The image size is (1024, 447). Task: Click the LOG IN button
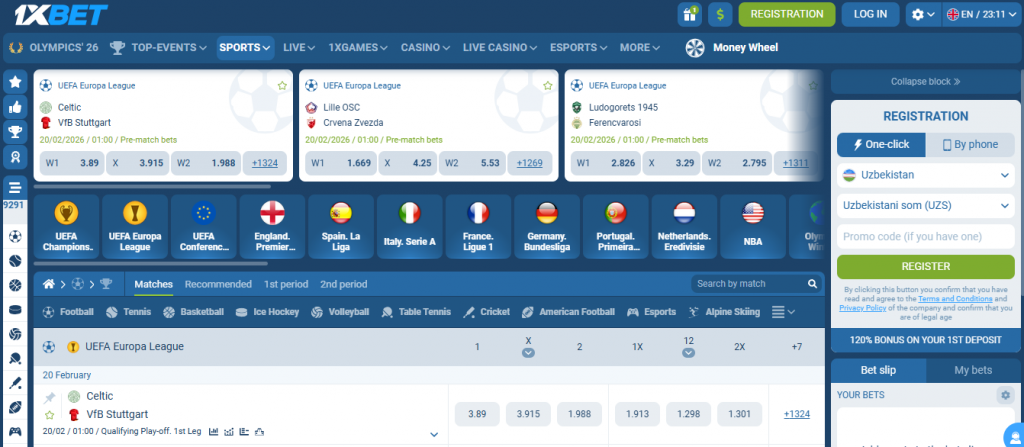click(x=870, y=14)
